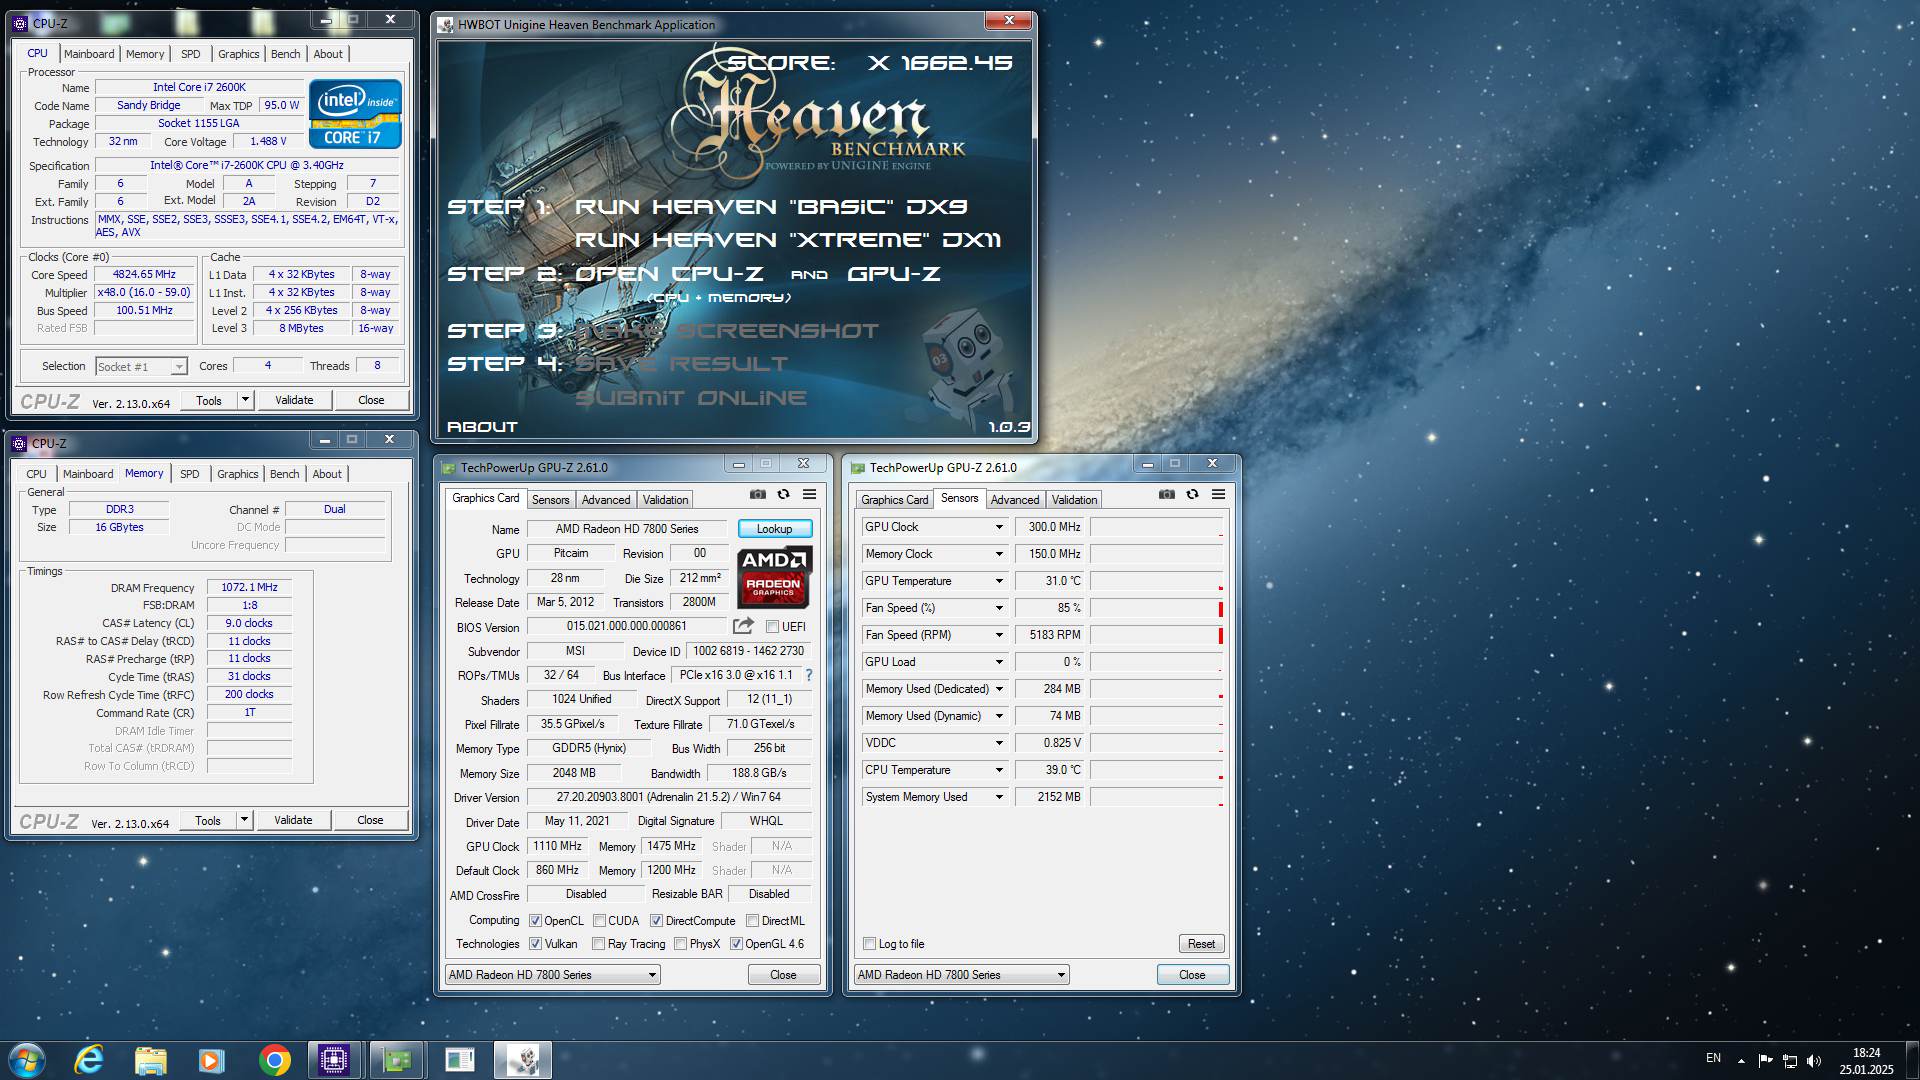This screenshot has width=1920, height=1080.
Task: Toggle the OpenCL checkbox
Action: [x=535, y=921]
